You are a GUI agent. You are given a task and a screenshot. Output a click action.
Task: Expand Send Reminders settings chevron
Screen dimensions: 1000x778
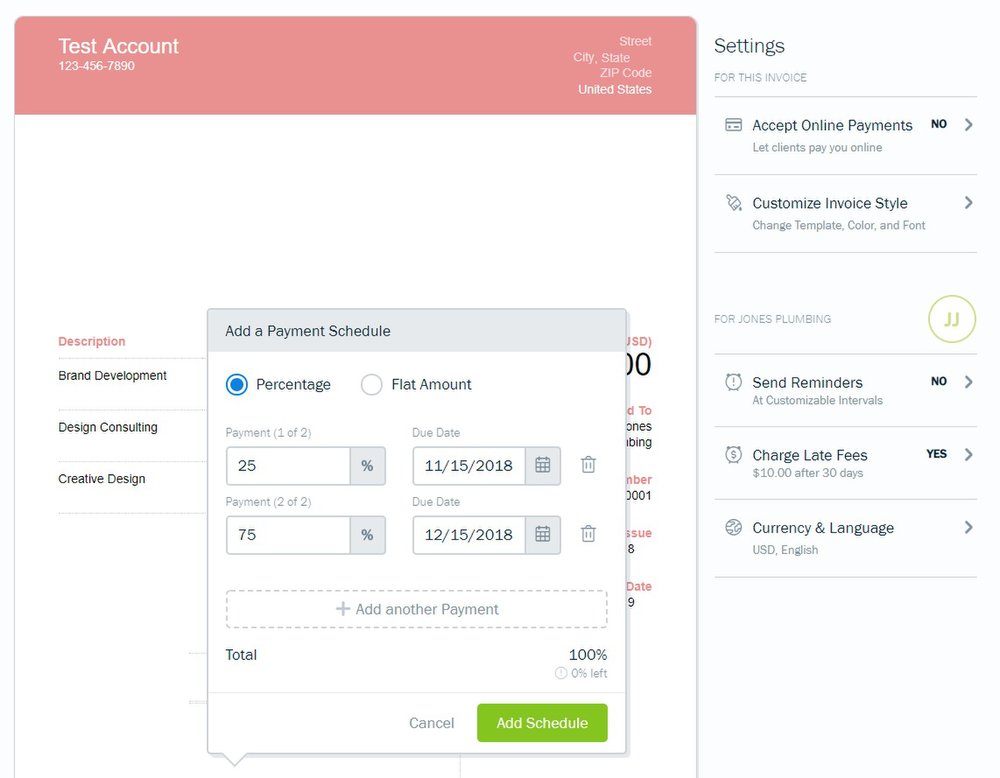[968, 382]
